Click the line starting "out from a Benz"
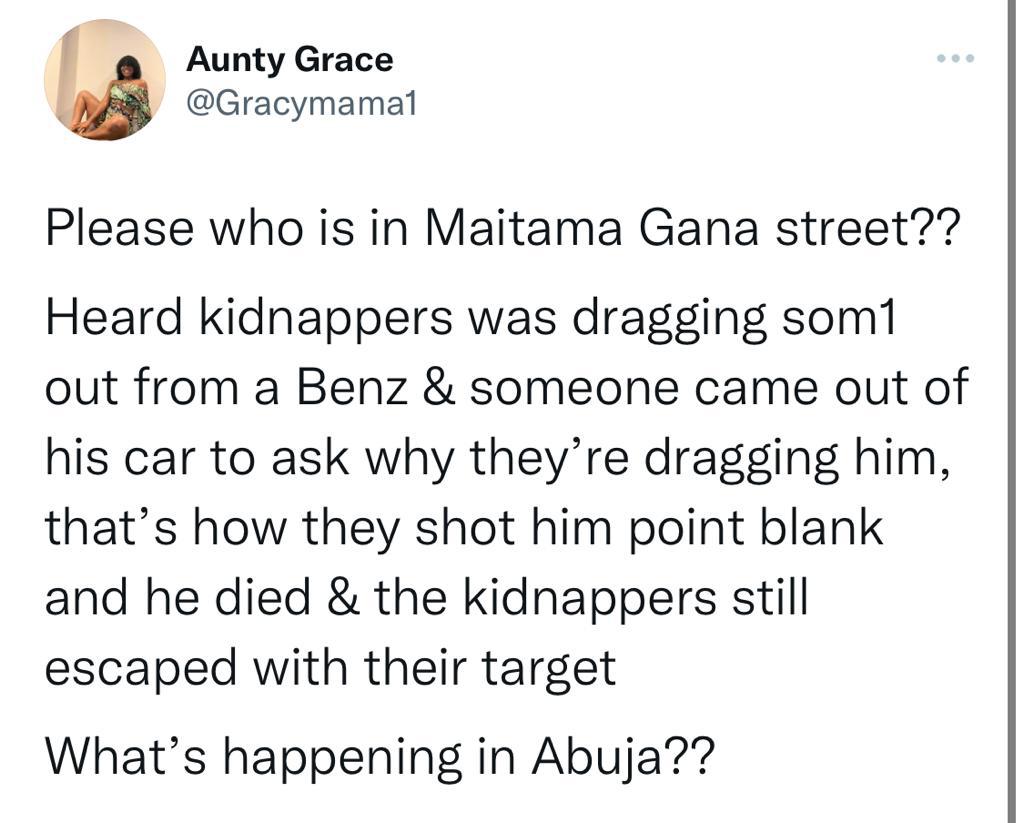Viewport: 1024px width, 823px height. pos(506,387)
